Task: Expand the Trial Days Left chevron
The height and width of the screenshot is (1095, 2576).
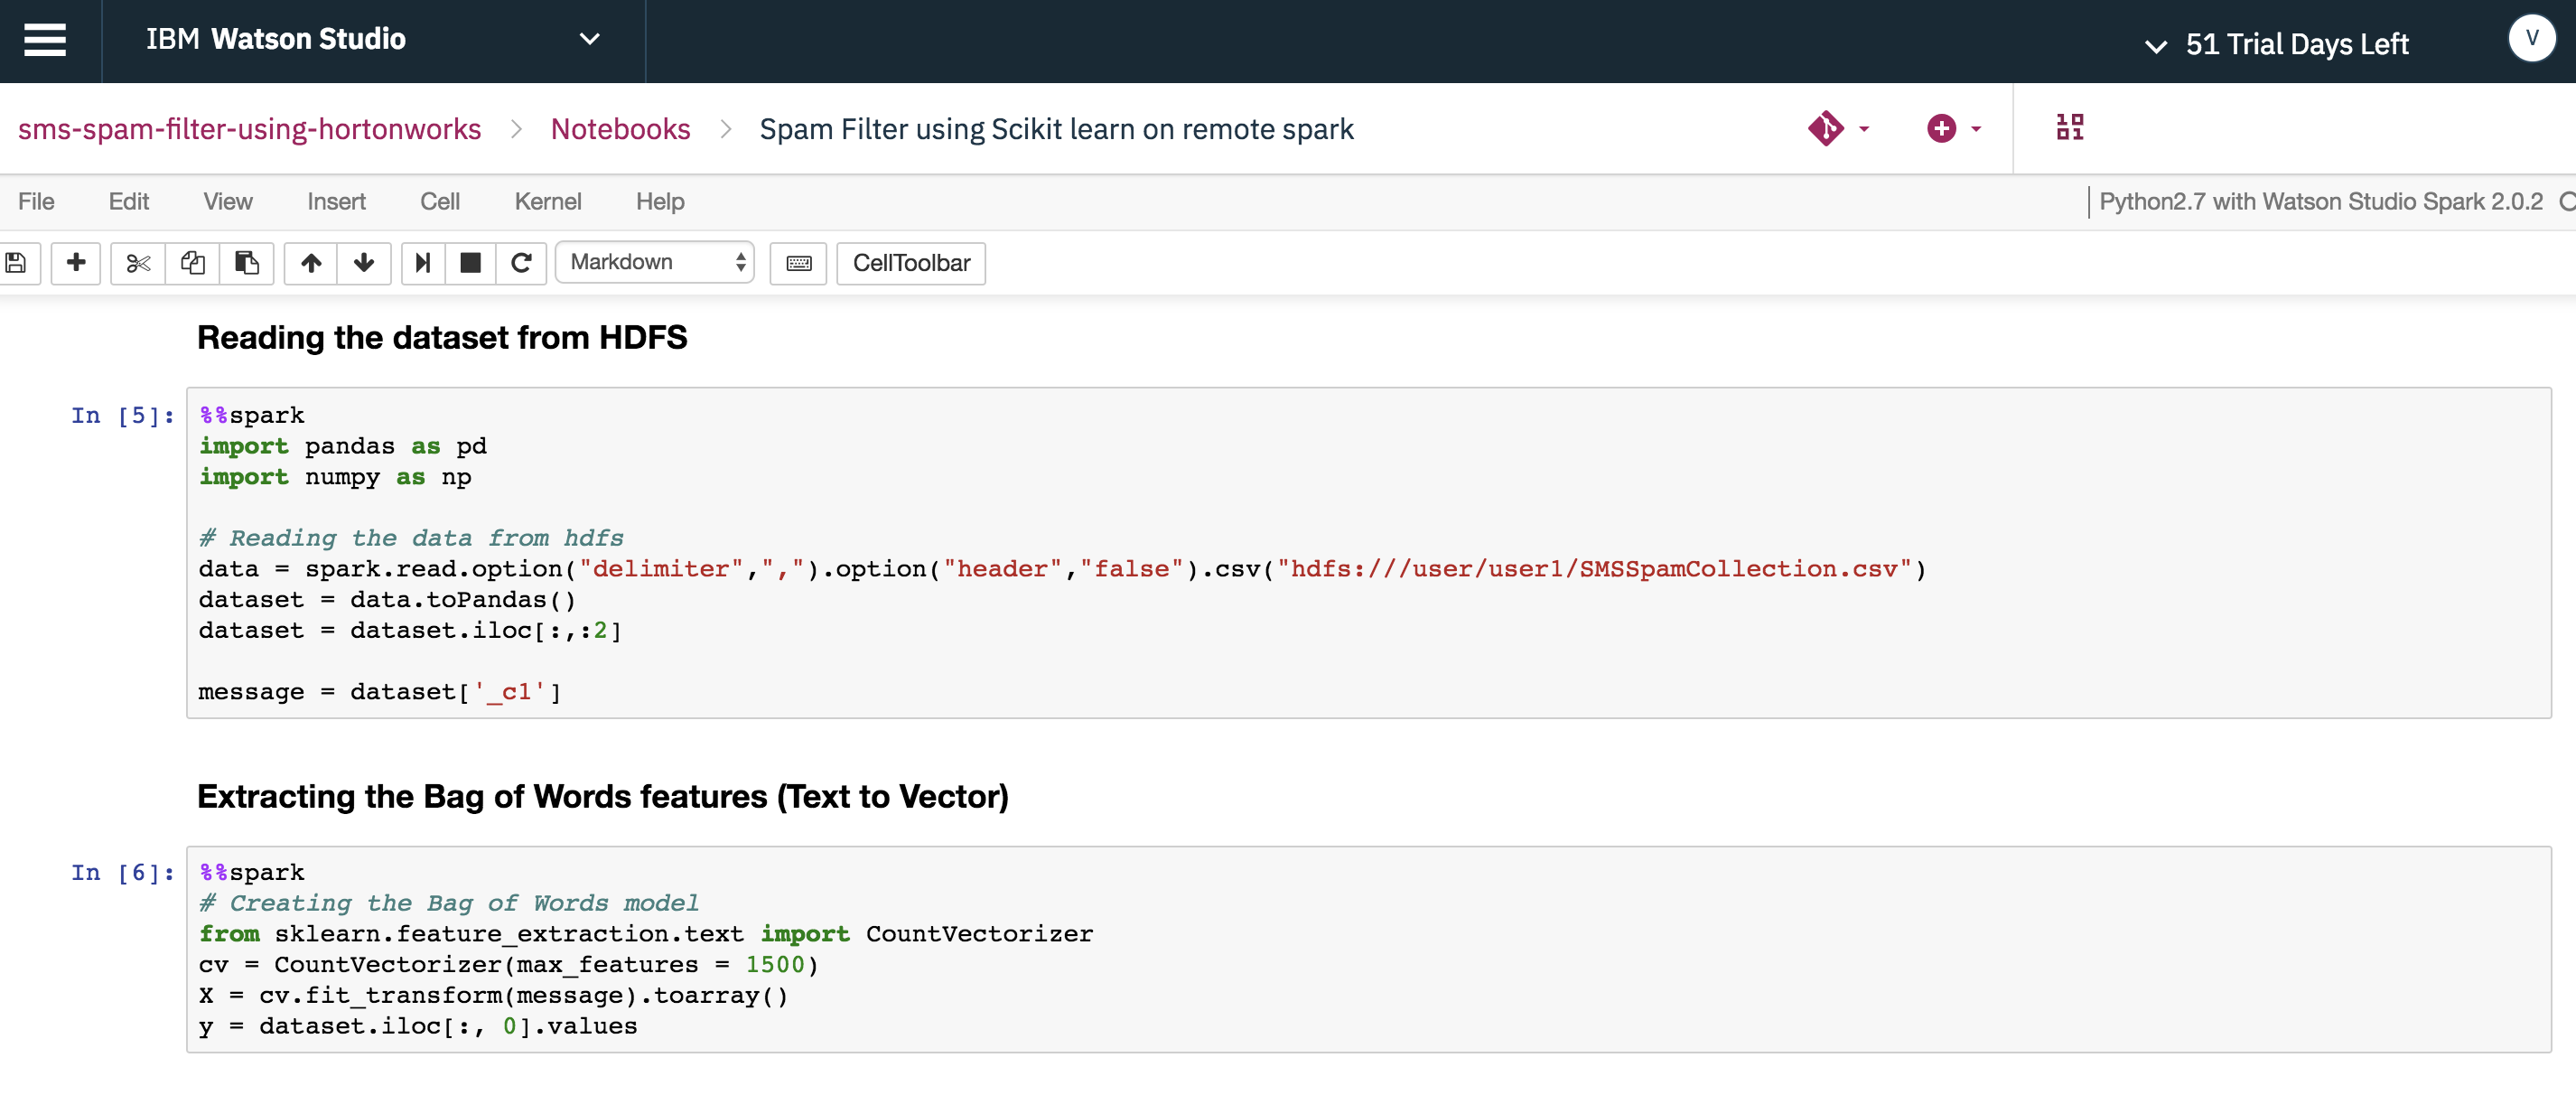Action: point(2156,46)
